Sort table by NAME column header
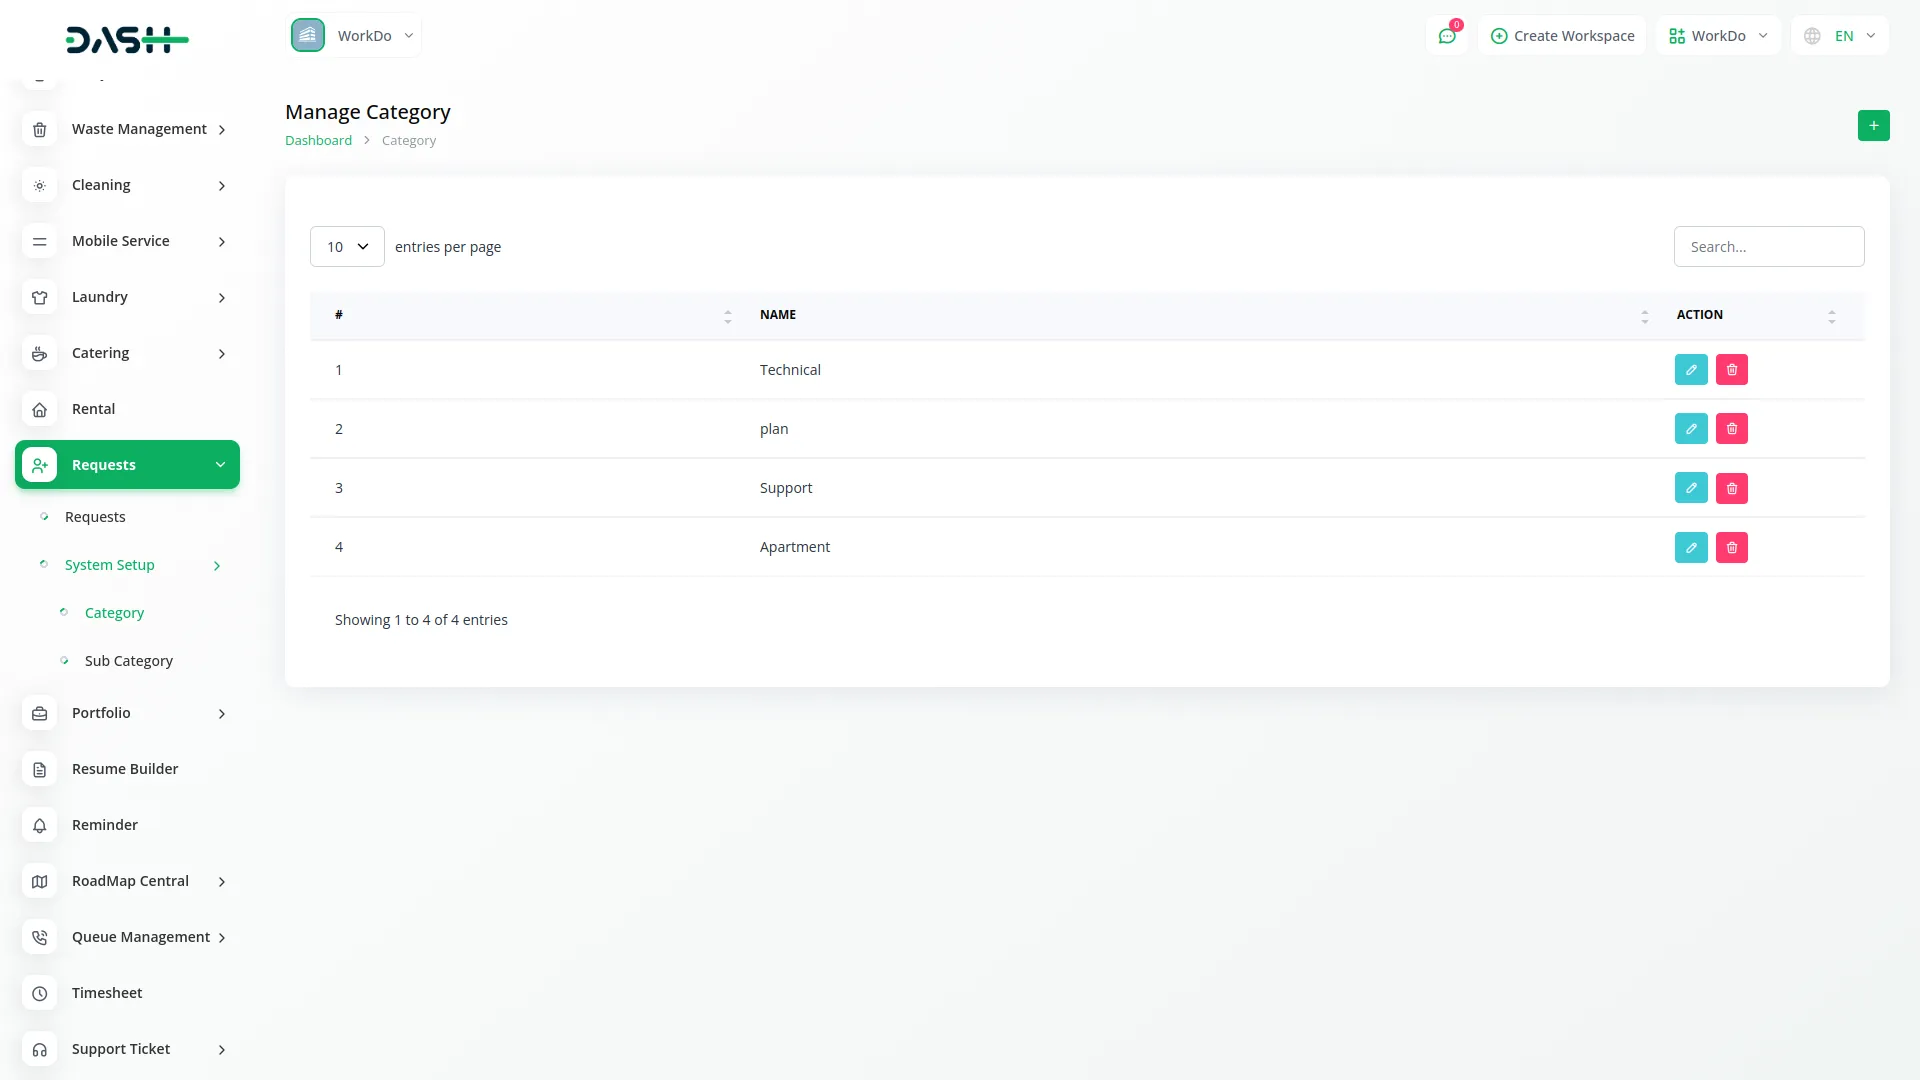 coord(778,315)
